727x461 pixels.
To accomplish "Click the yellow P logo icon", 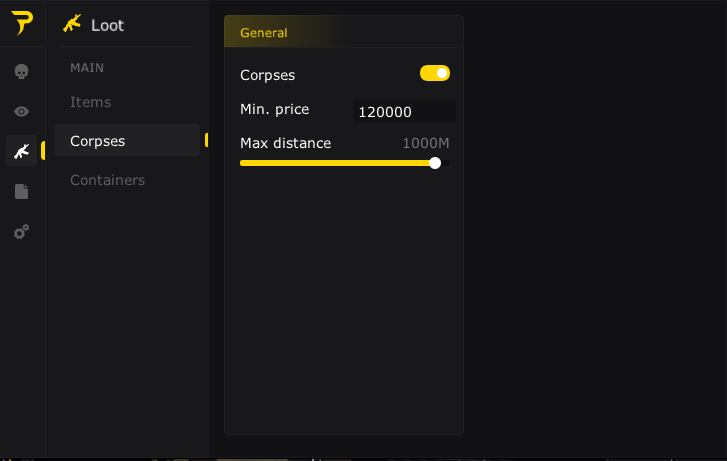I will pyautogui.click(x=22, y=24).
